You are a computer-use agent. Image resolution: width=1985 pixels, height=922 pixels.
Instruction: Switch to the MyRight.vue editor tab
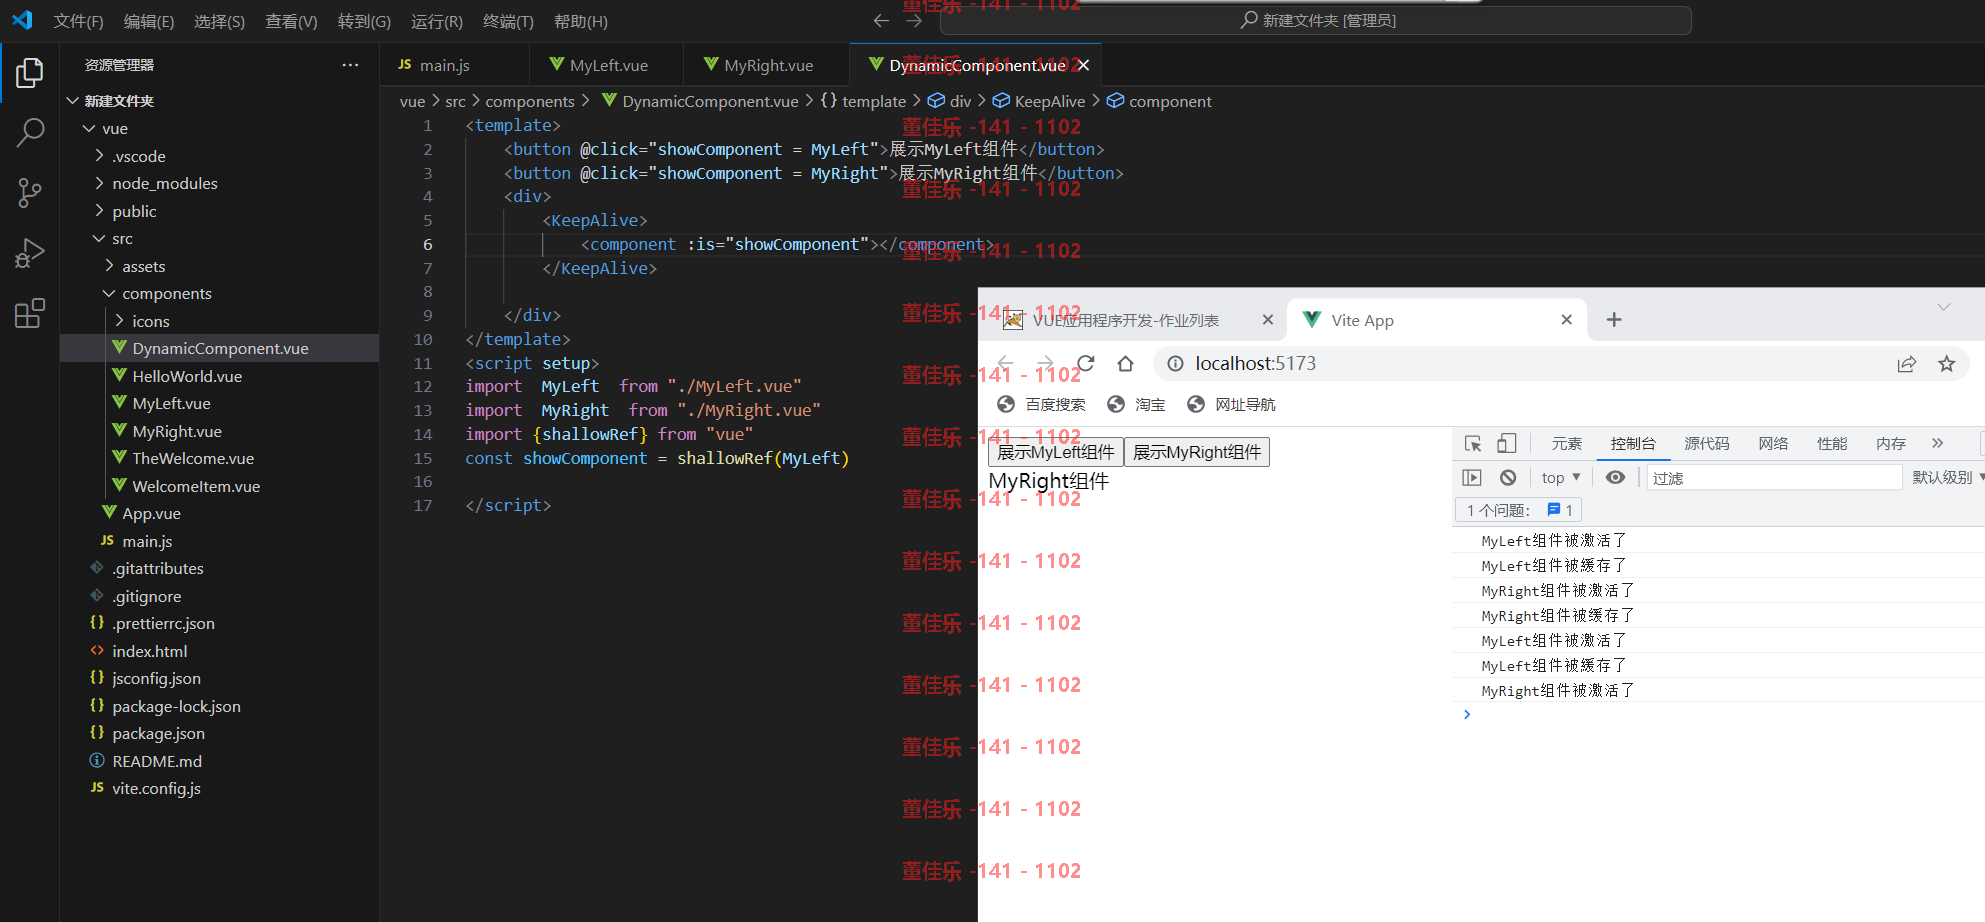pyautogui.click(x=767, y=65)
